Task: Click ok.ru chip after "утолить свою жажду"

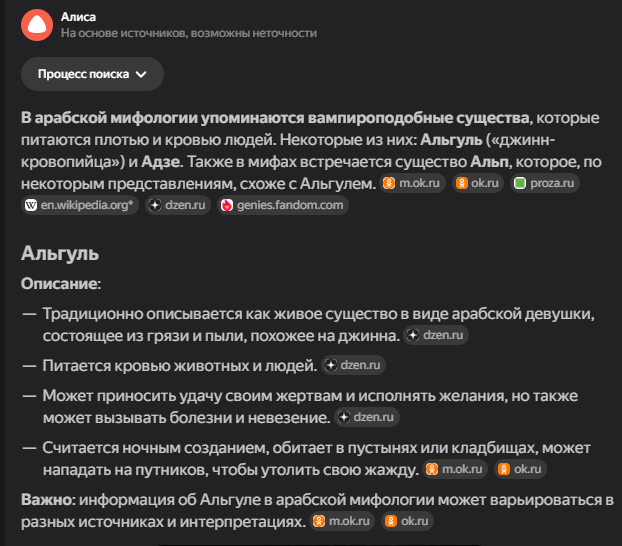Action: pos(517,469)
